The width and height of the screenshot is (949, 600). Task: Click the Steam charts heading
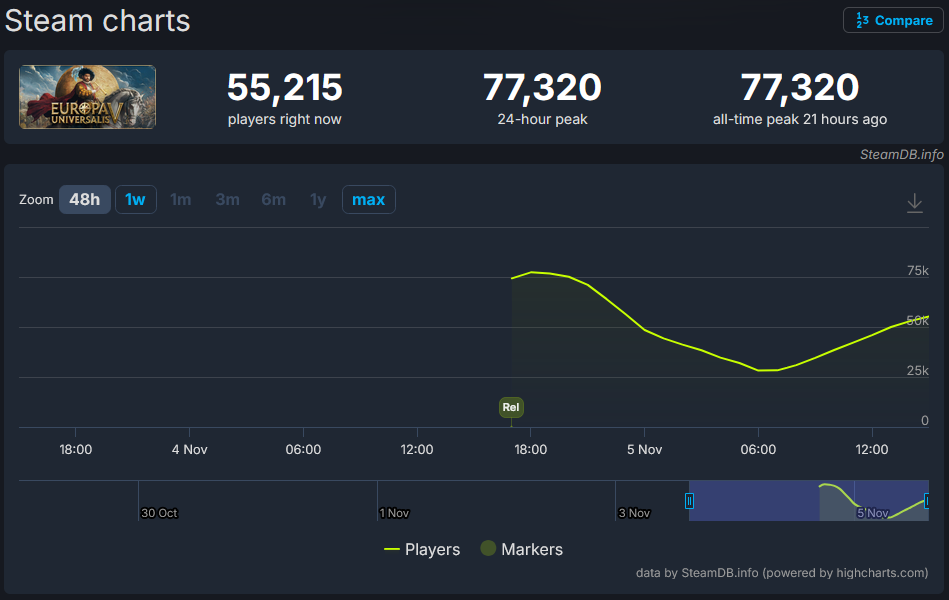[x=97, y=21]
